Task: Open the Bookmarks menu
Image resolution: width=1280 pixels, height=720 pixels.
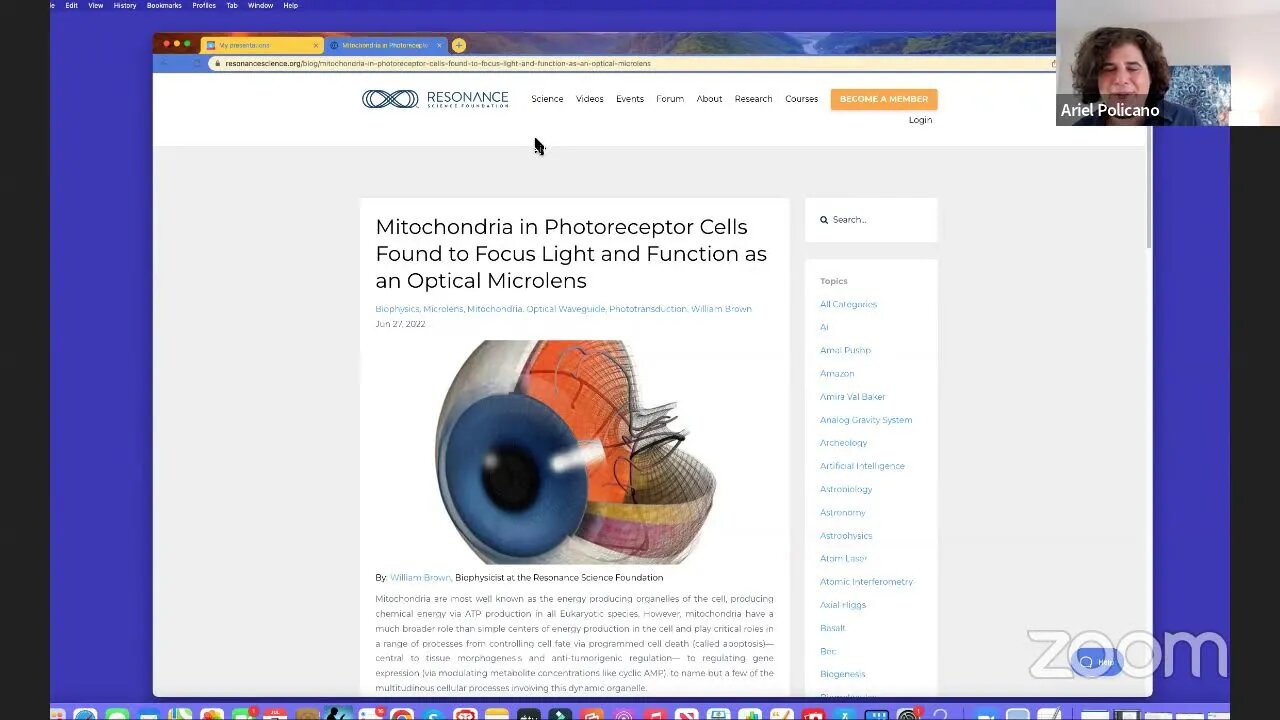Action: 164,5
